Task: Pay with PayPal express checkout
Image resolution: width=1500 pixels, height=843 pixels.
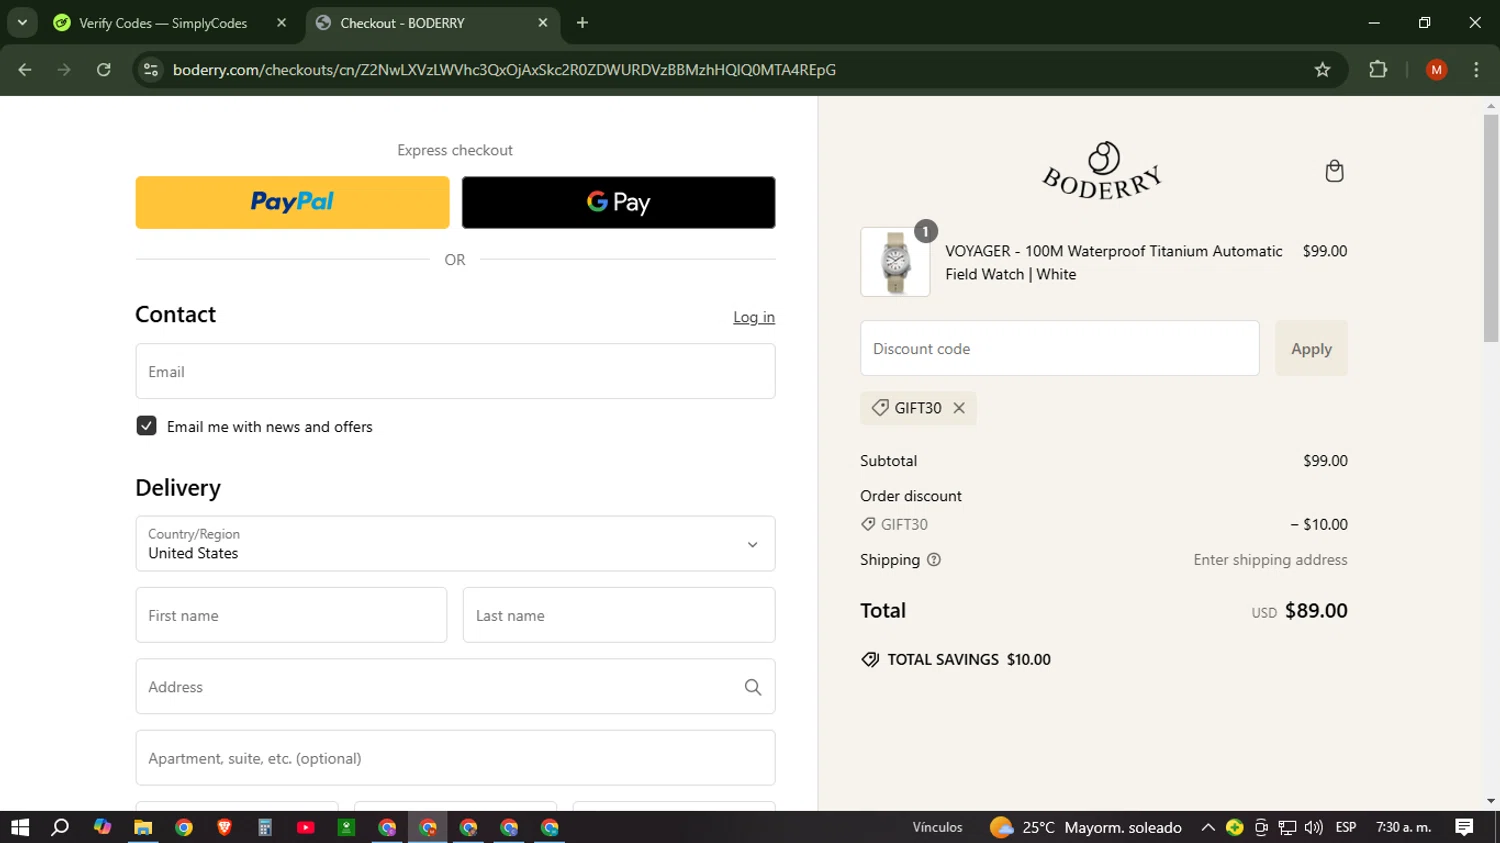Action: point(292,202)
